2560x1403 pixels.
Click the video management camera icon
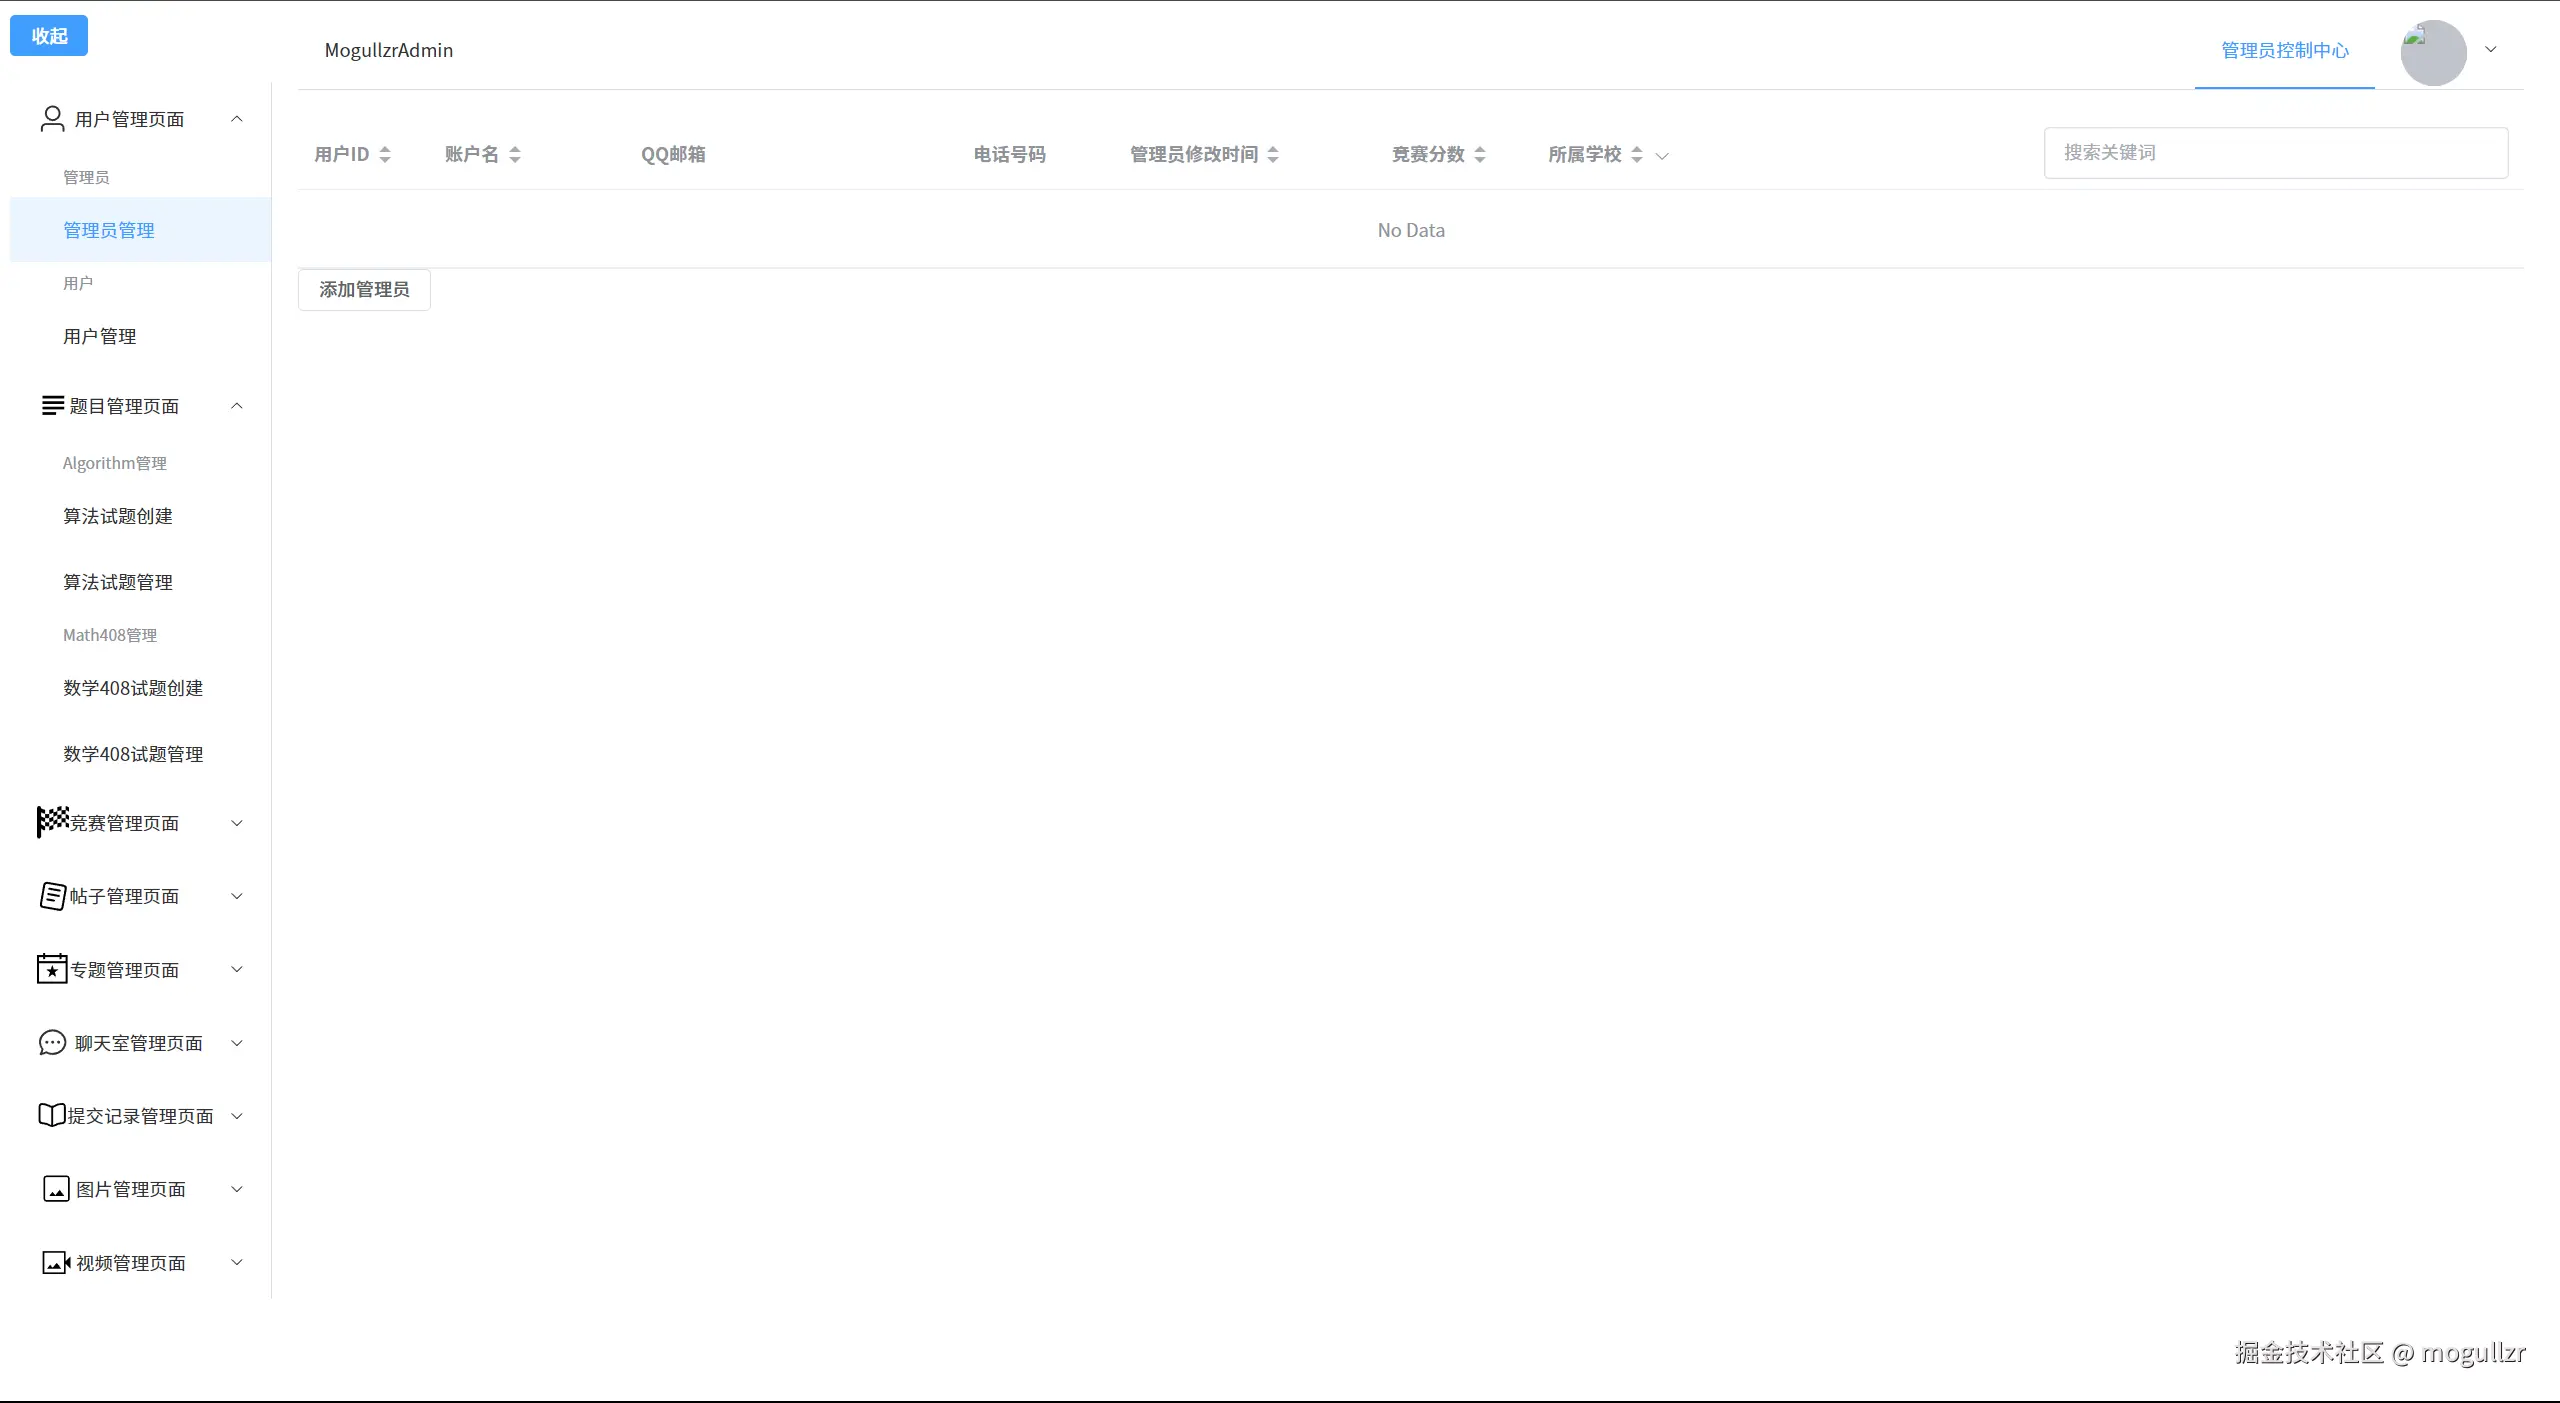(x=56, y=1263)
